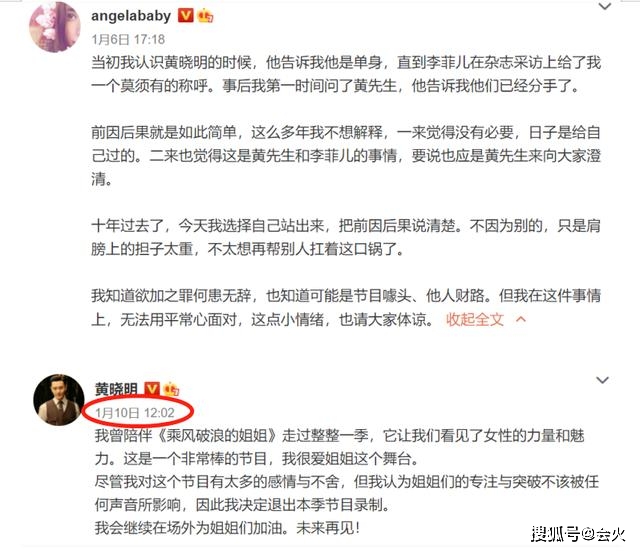Click the 黄晓明 username
This screenshot has height=551, width=640.
tap(116, 389)
